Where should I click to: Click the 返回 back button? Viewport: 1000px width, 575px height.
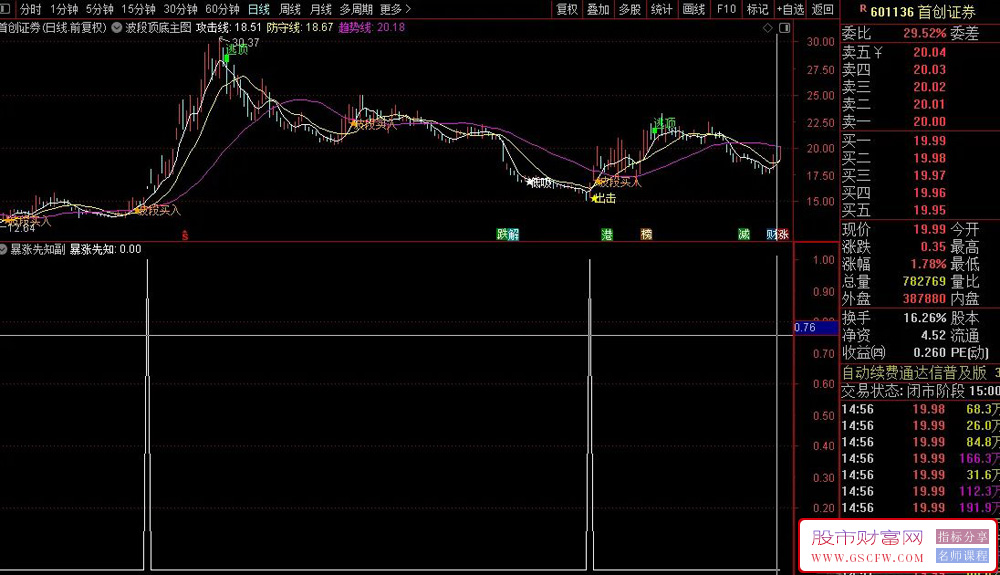(823, 10)
